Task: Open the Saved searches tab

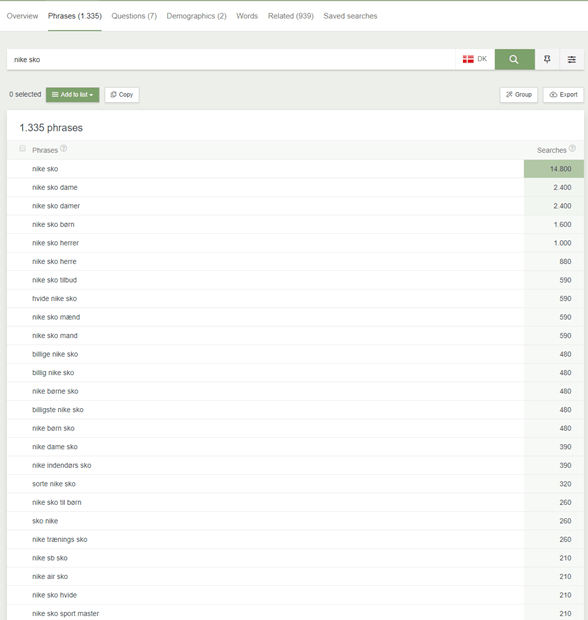Action: (350, 16)
